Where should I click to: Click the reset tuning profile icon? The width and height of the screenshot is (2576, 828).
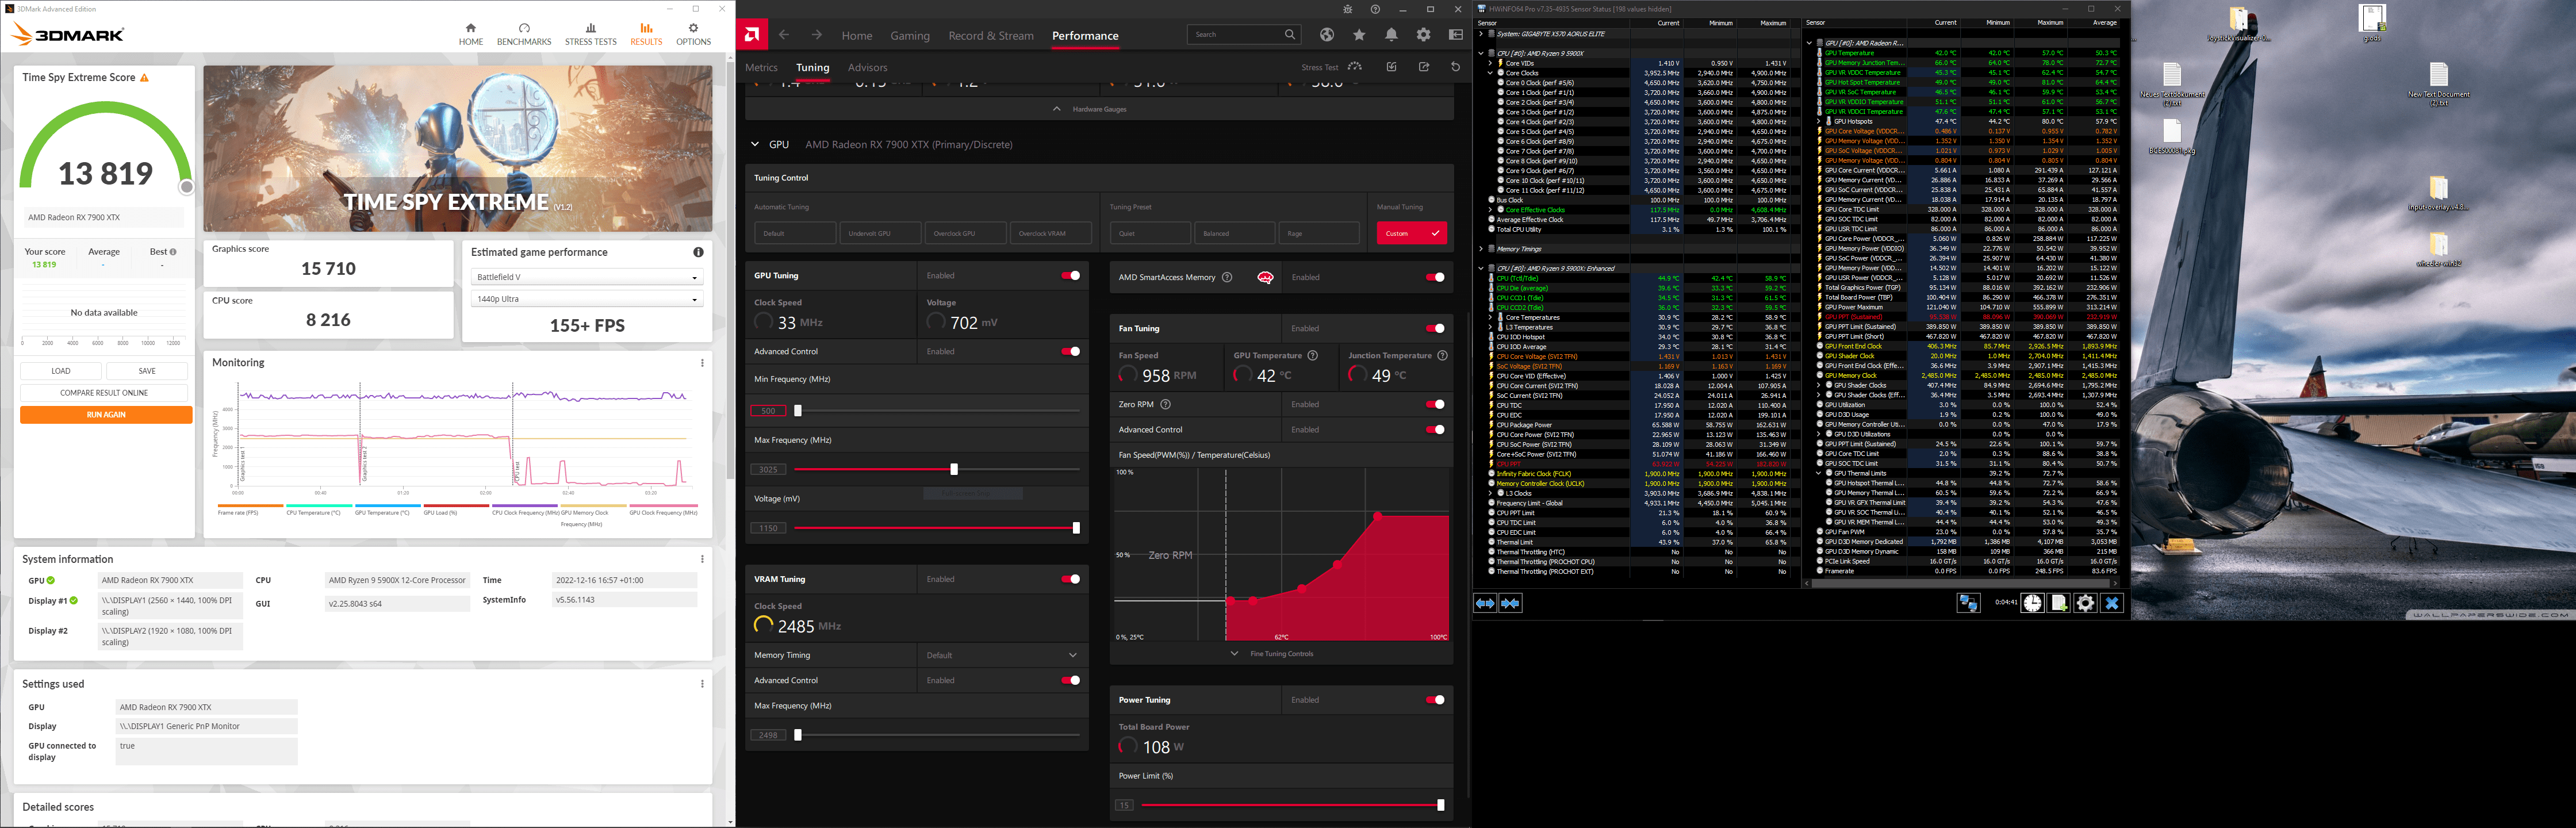(x=1455, y=67)
